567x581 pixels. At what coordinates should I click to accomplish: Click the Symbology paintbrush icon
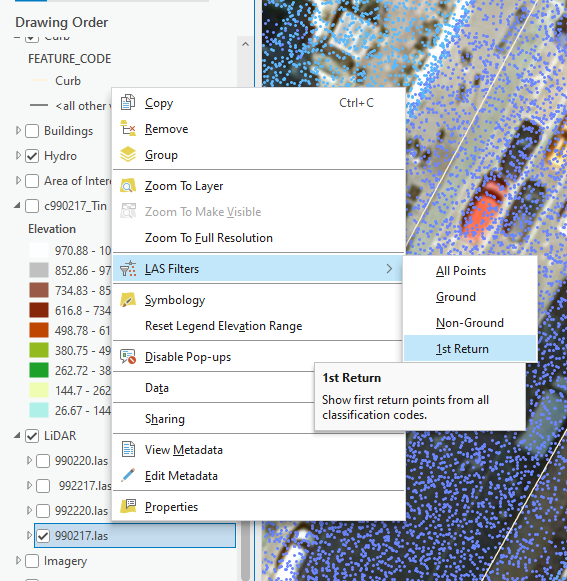tap(128, 300)
